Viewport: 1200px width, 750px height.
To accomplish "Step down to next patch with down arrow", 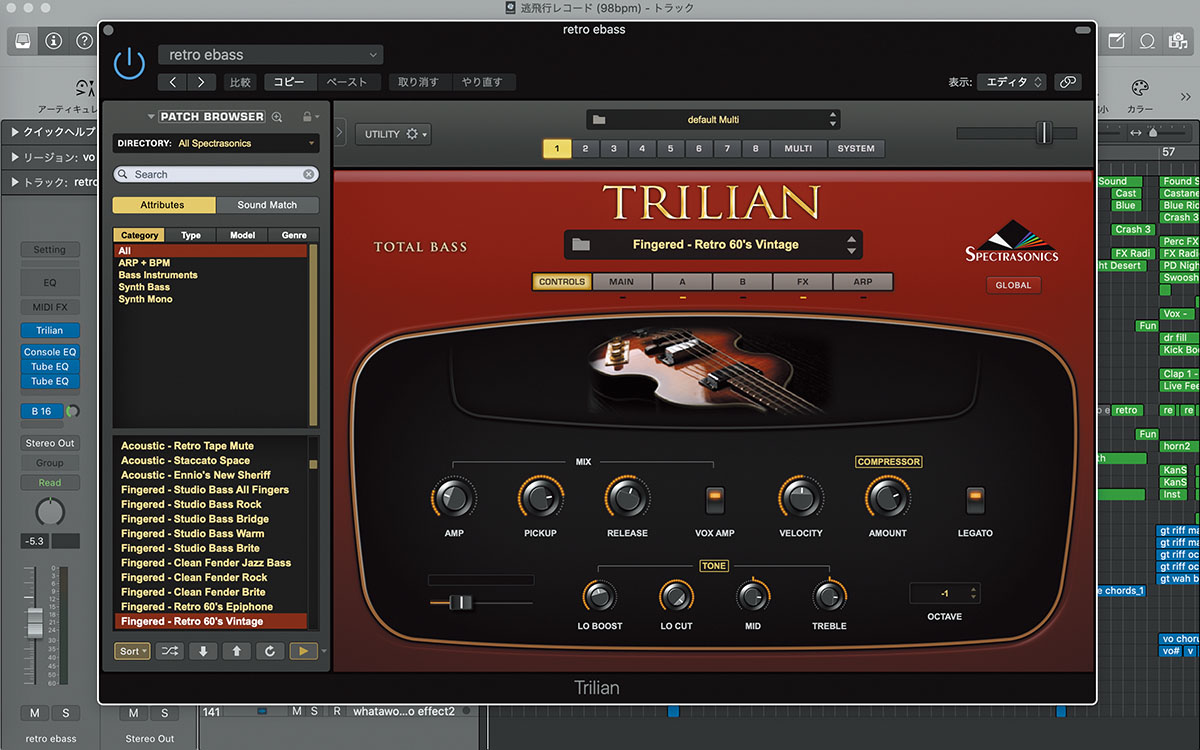I will pos(203,651).
